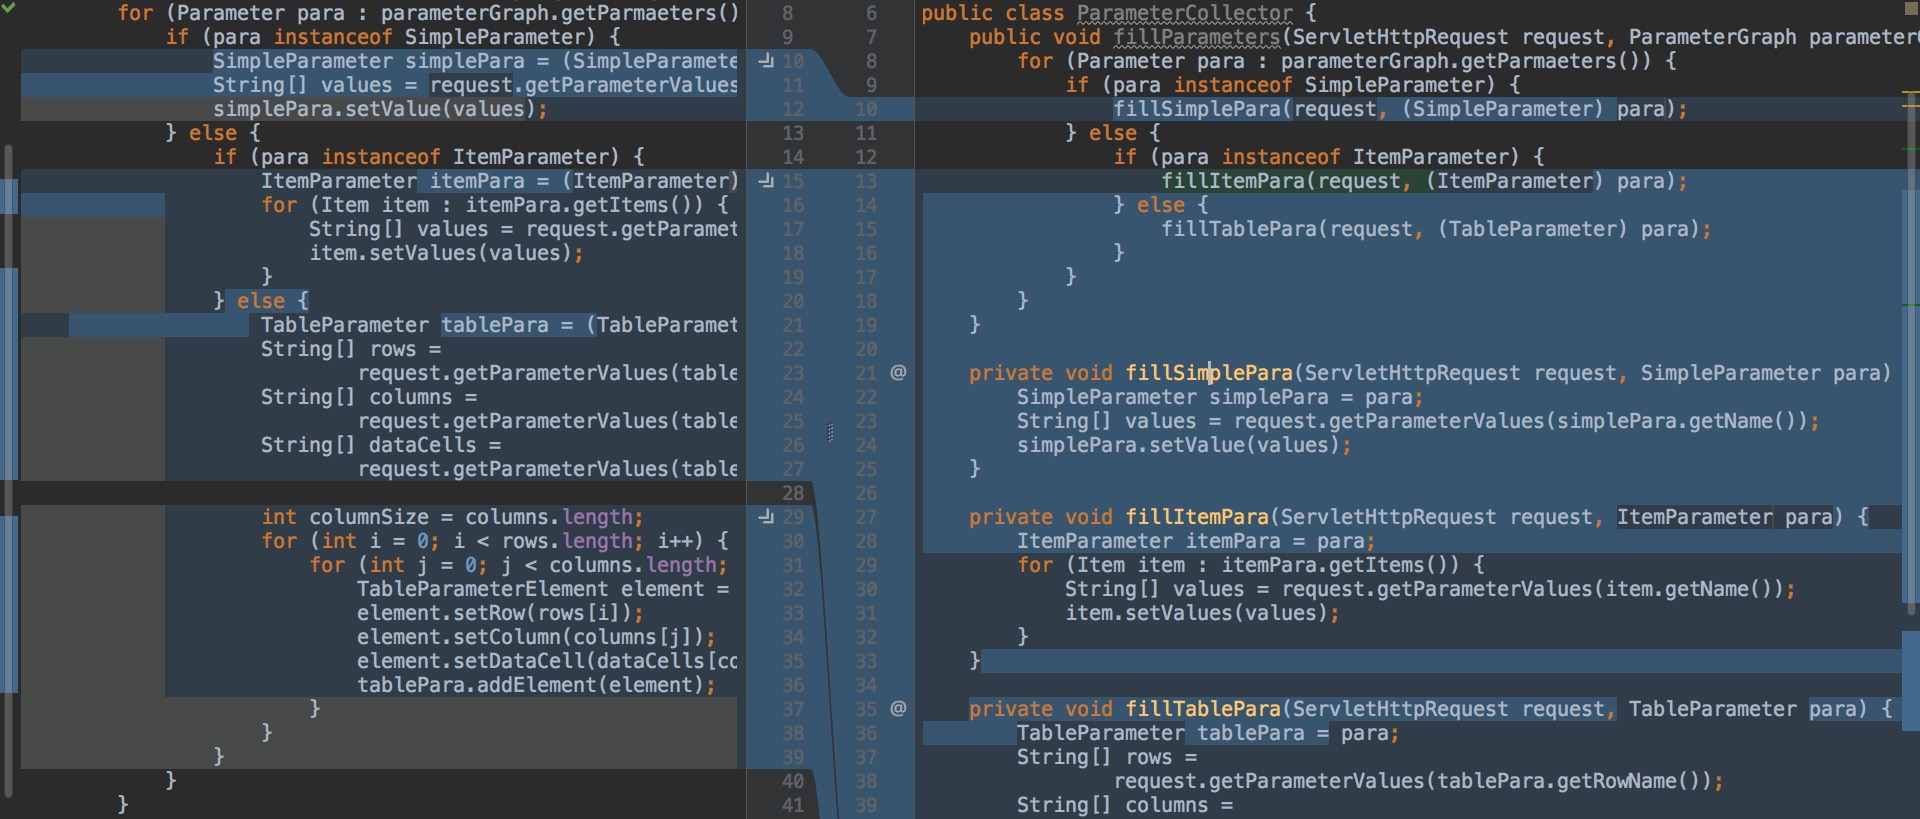Click the apply-change arrow beside line 15

click(x=766, y=181)
